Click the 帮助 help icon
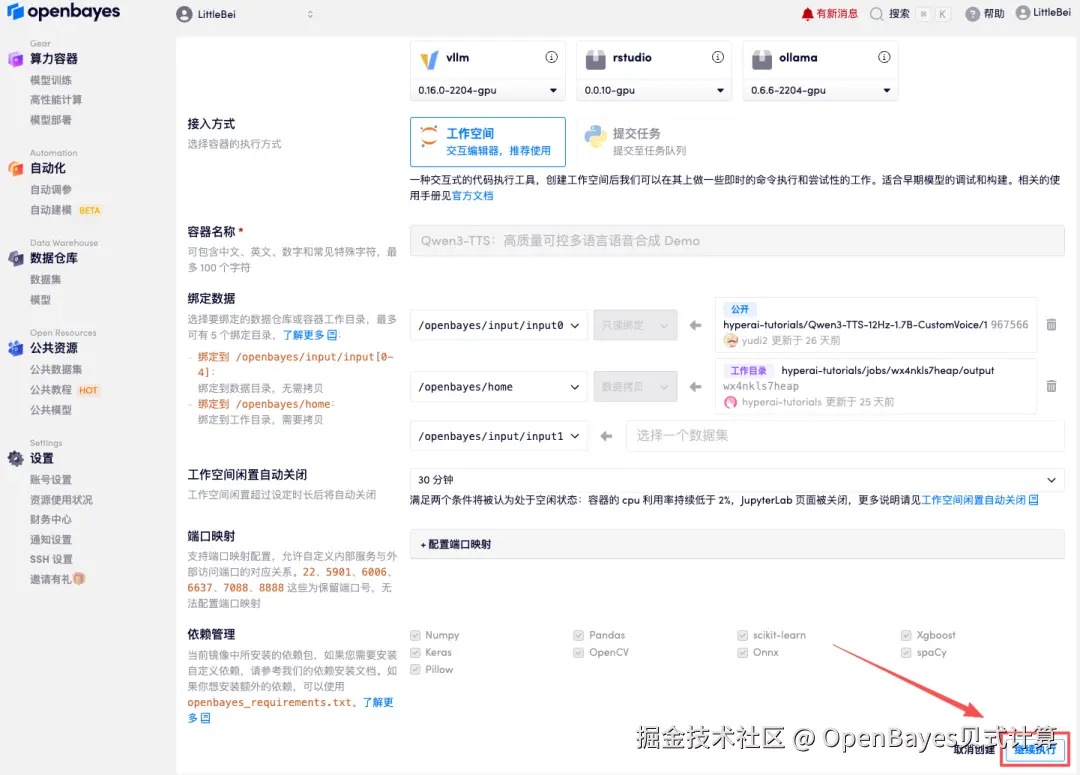The height and width of the screenshot is (775, 1080). click(967, 12)
